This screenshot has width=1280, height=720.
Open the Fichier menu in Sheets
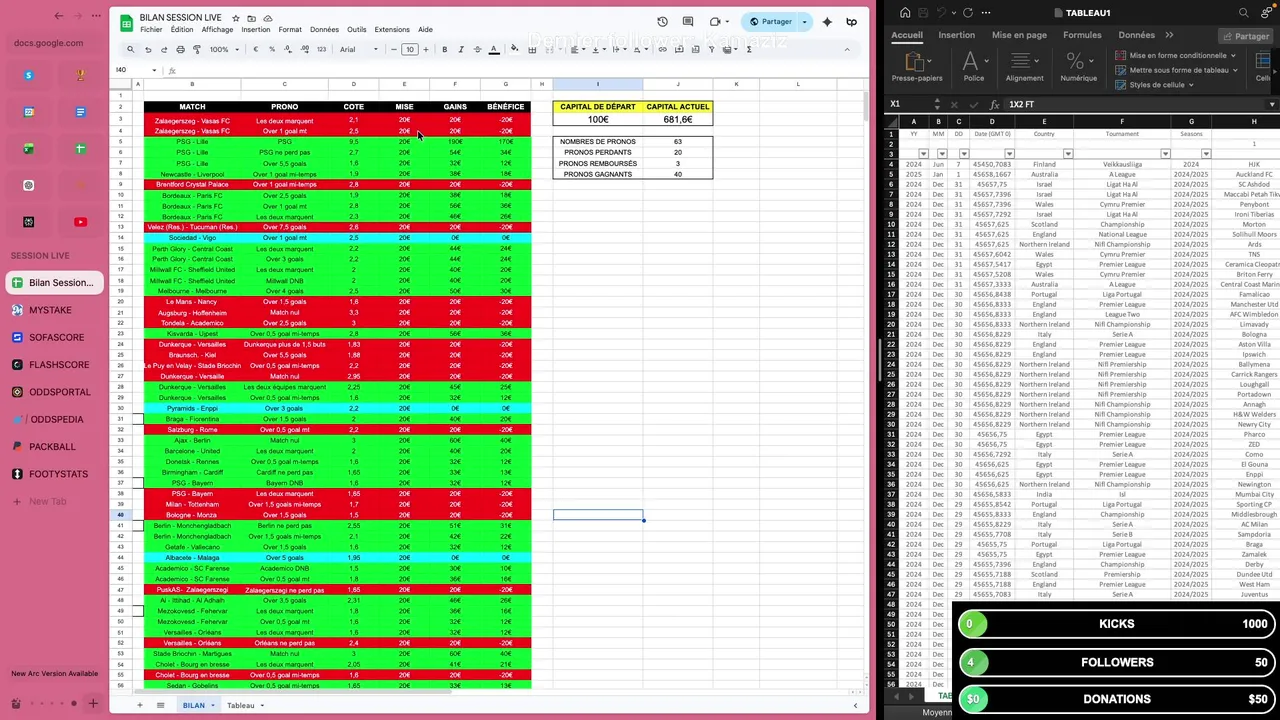click(151, 30)
